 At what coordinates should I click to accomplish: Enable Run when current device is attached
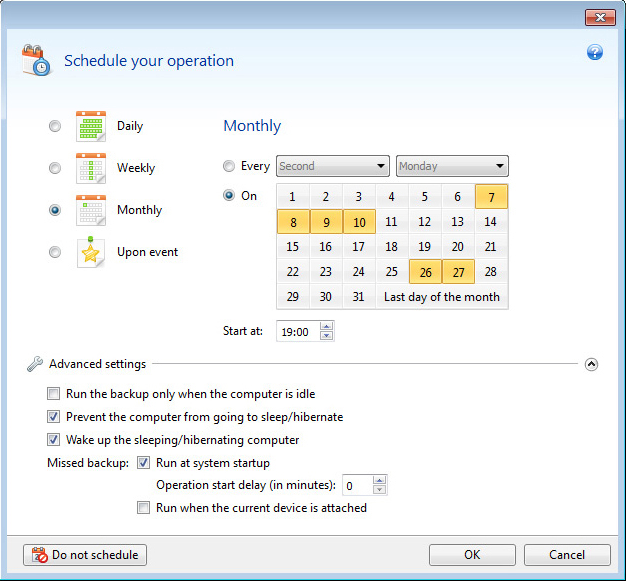(144, 508)
